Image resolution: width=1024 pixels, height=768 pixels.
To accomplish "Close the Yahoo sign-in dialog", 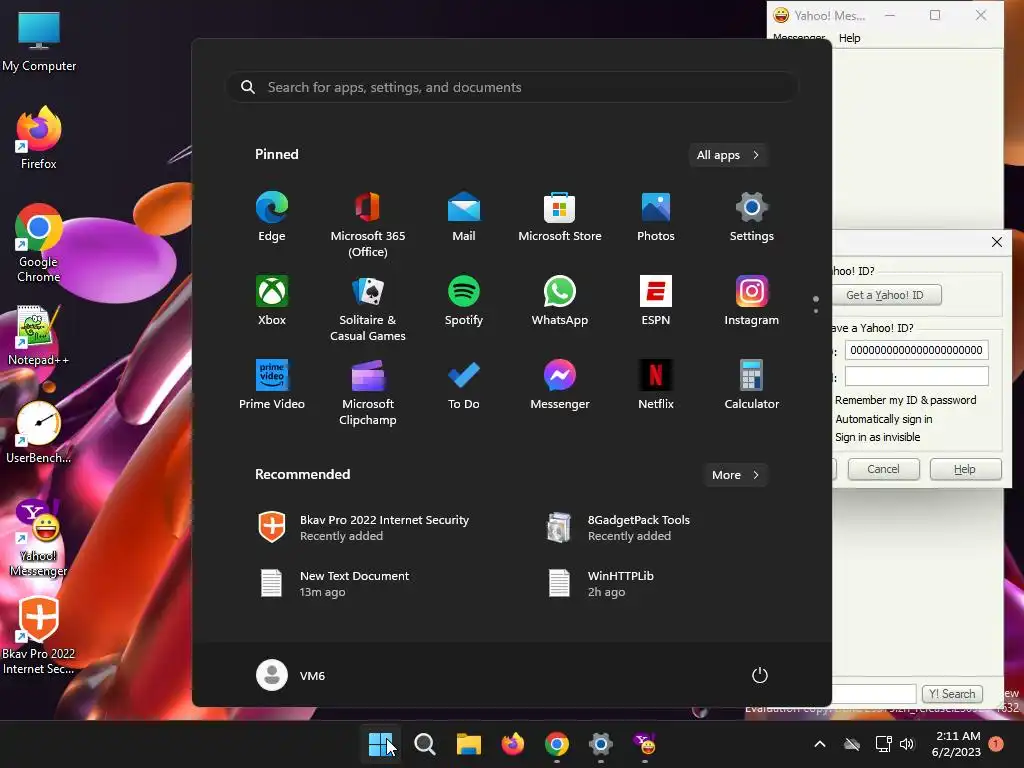I will point(997,242).
